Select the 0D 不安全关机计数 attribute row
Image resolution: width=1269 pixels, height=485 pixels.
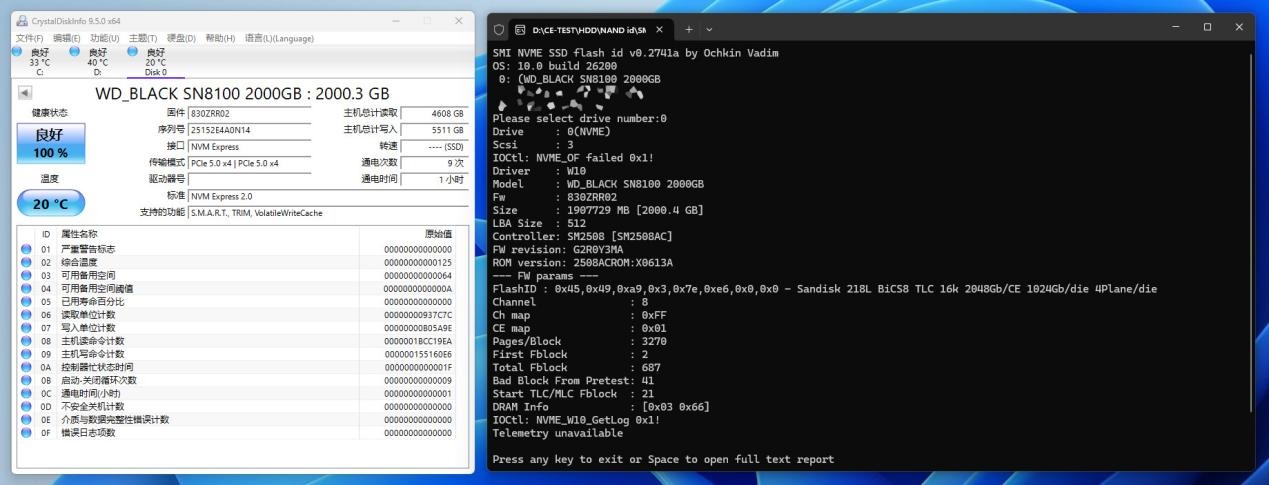click(237, 406)
